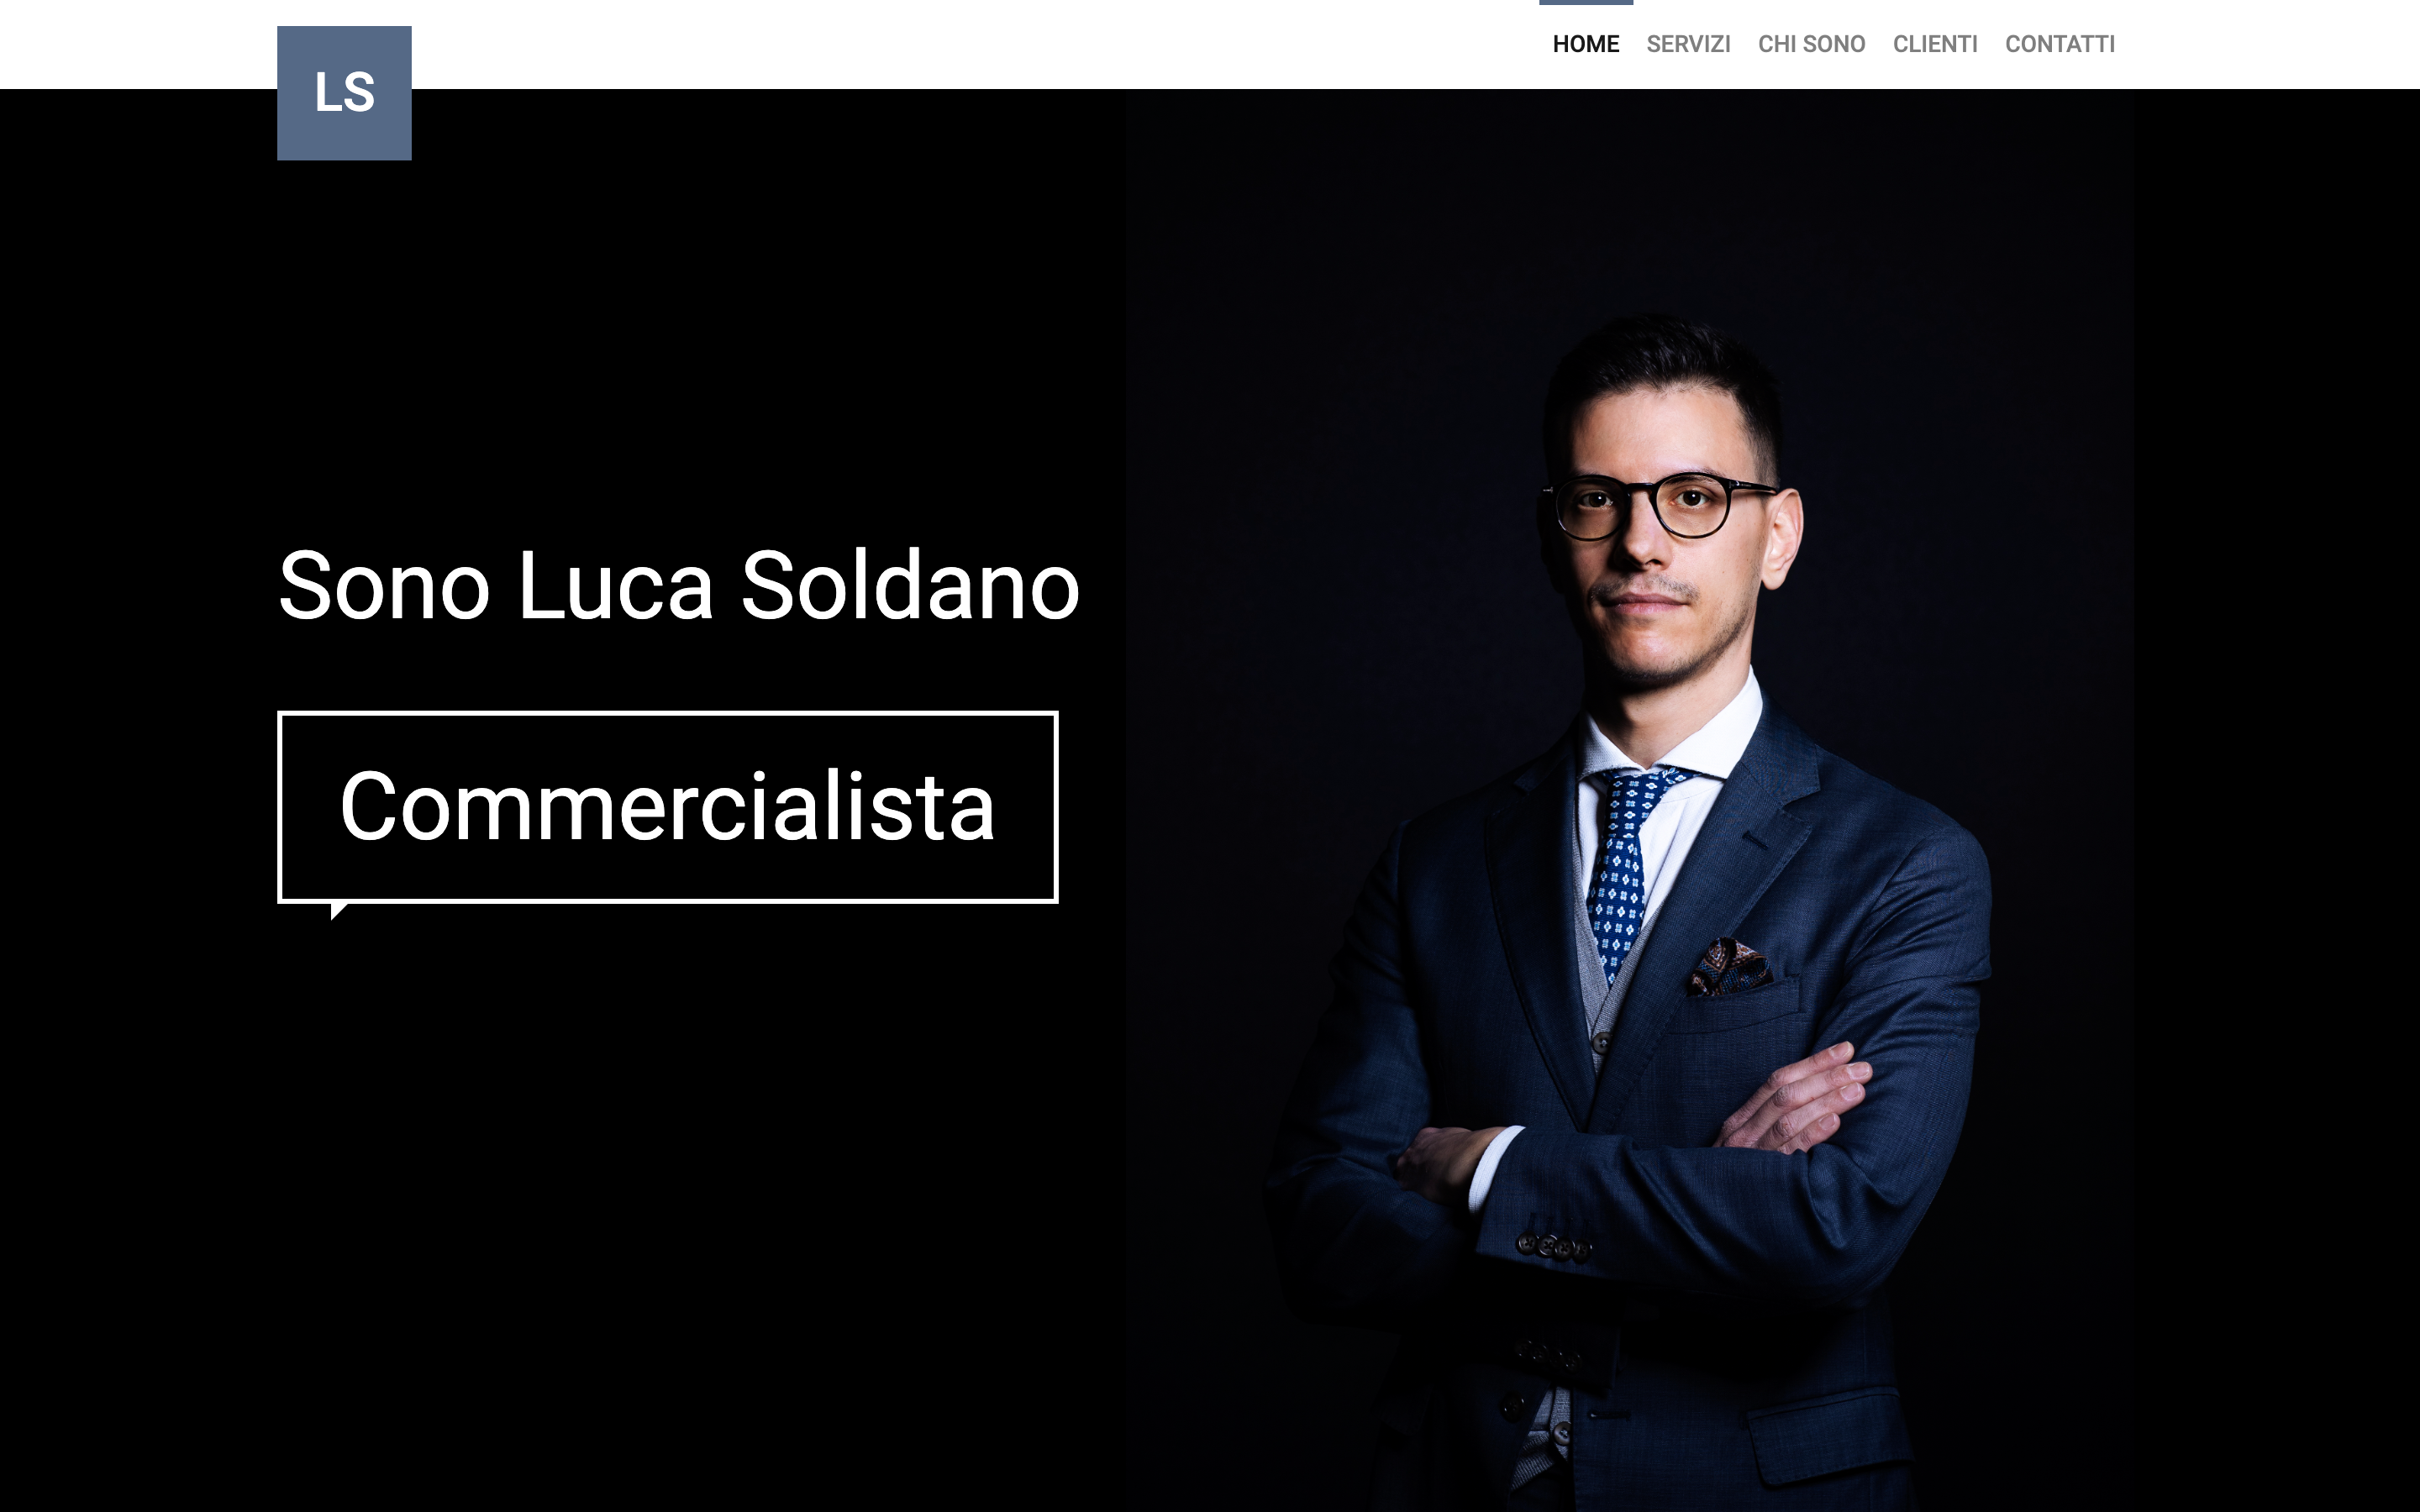Click the pocket square on the jacket
The image size is (2420, 1512).
click(x=1728, y=966)
